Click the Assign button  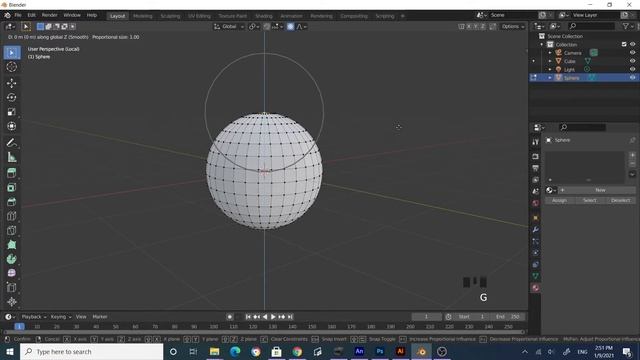point(559,200)
